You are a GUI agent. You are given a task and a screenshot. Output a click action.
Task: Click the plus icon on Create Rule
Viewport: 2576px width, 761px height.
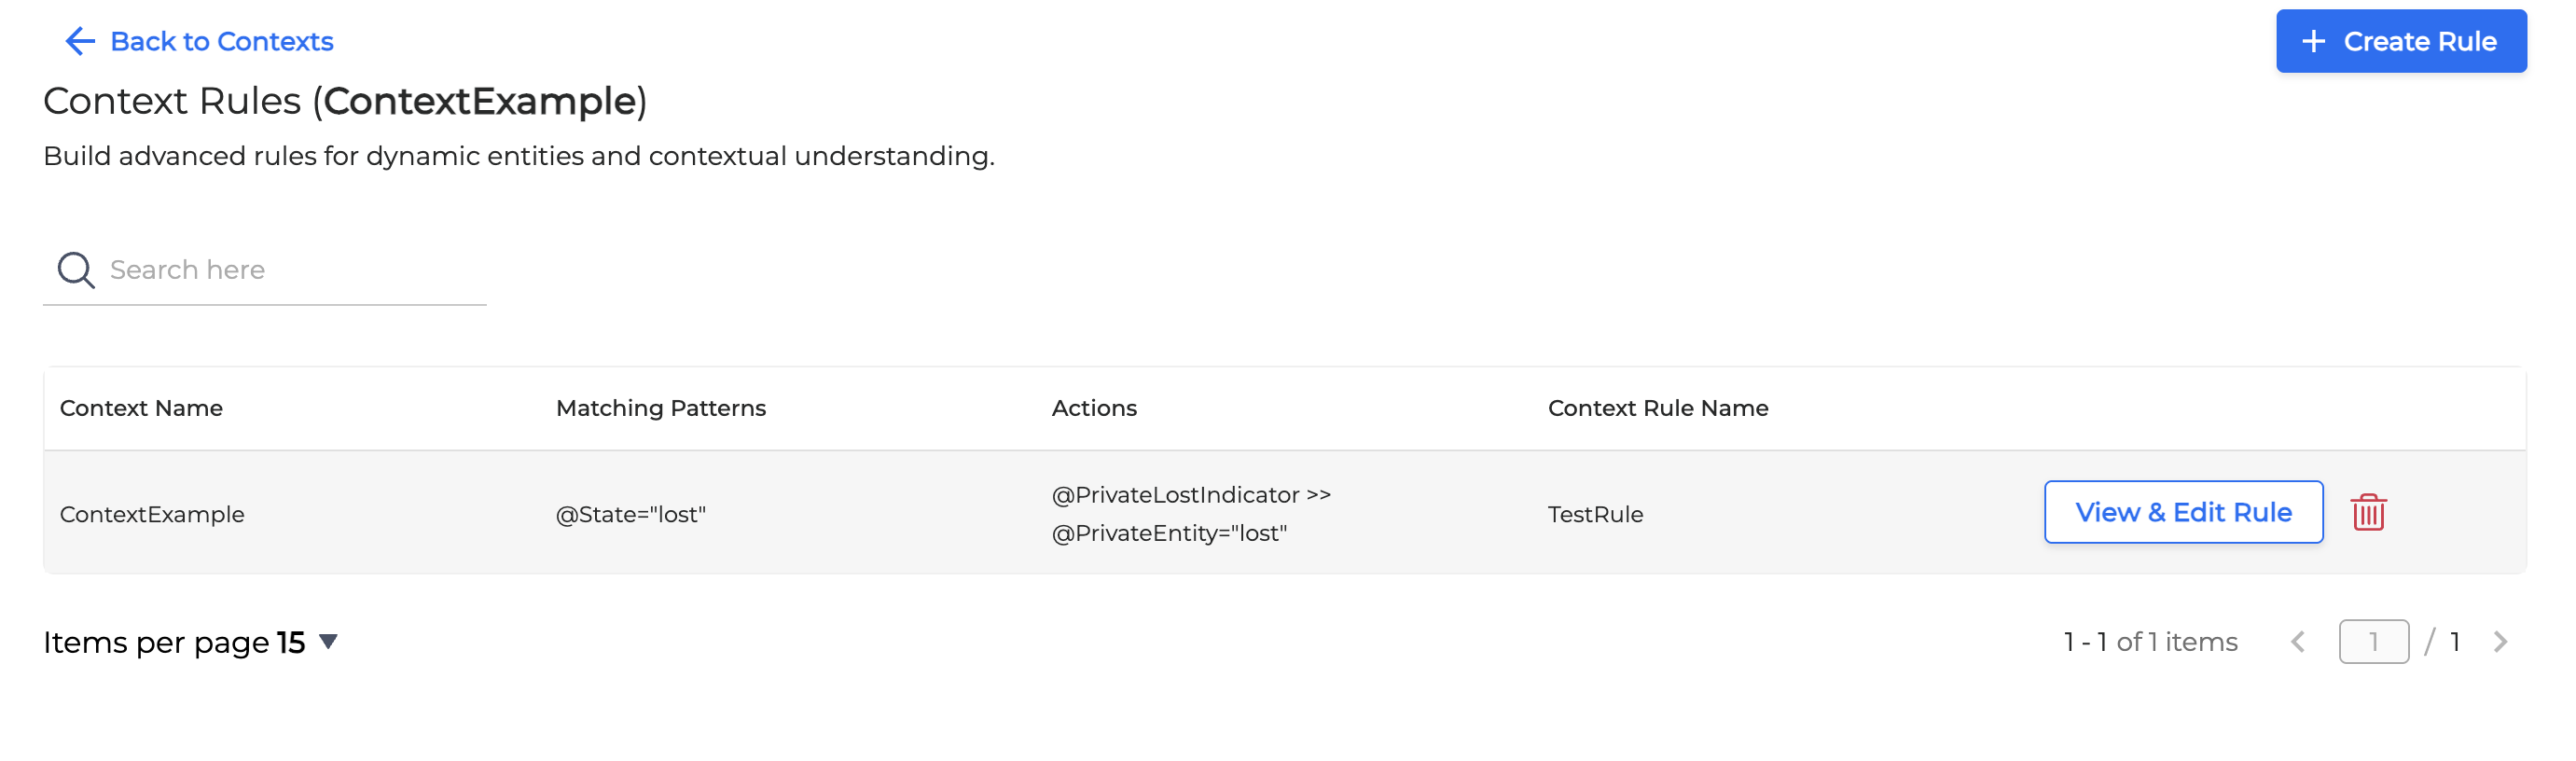point(2313,41)
